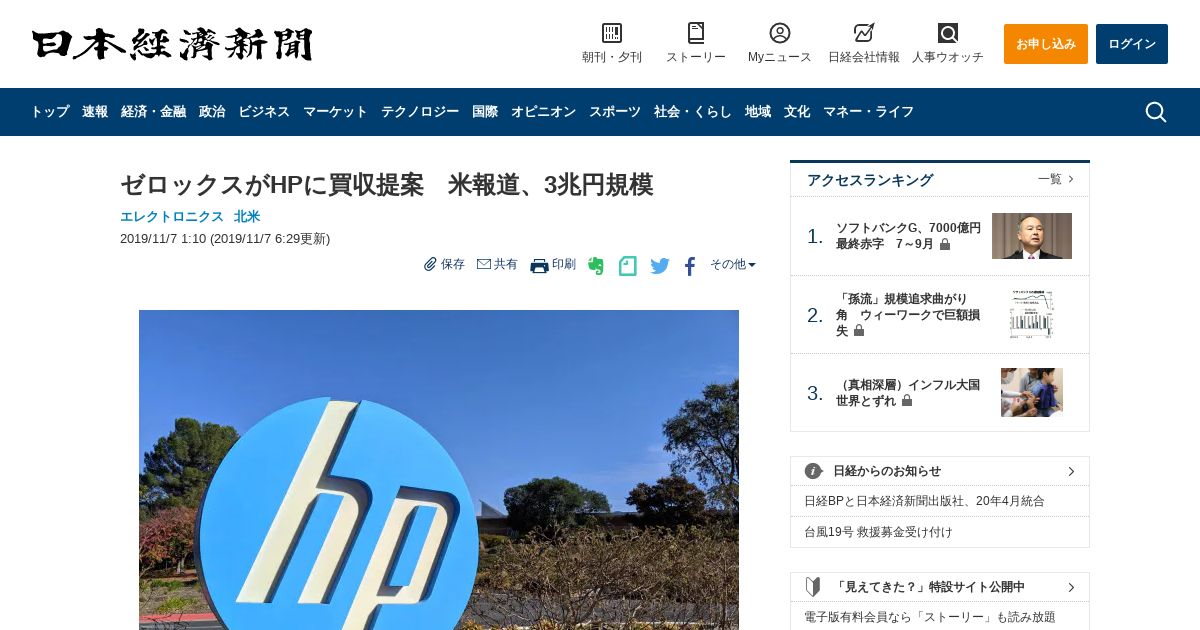Viewport: 1200px width, 630px height.
Task: Open the WeWork chart ranking thumbnail
Action: [x=1032, y=314]
